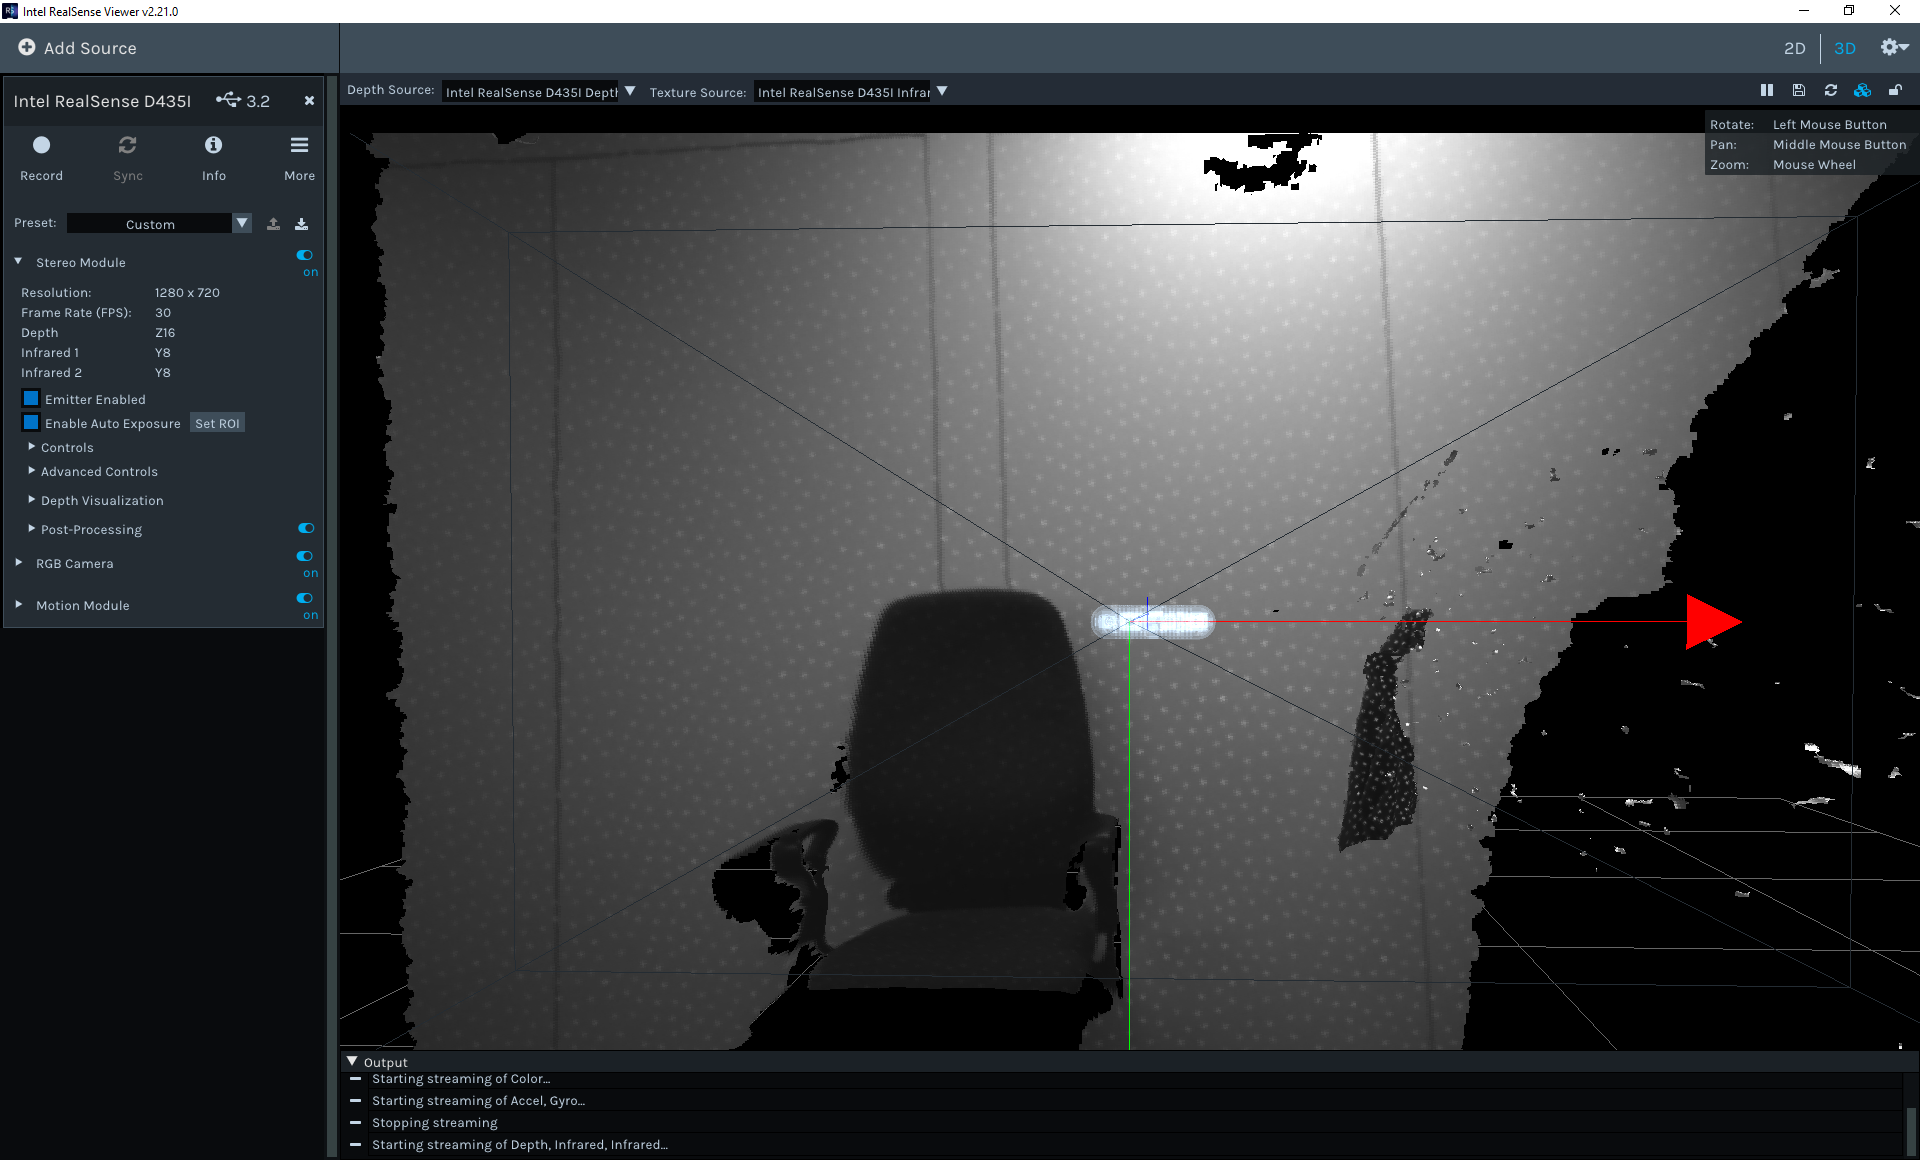Click the Sync icon
The image size is (1920, 1160).
pos(127,145)
